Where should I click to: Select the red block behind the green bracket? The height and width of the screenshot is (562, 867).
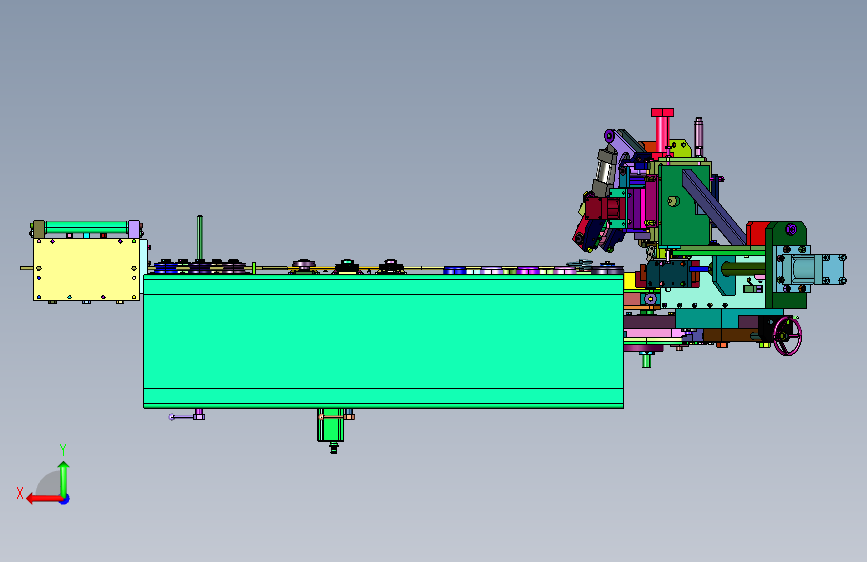pos(756,233)
